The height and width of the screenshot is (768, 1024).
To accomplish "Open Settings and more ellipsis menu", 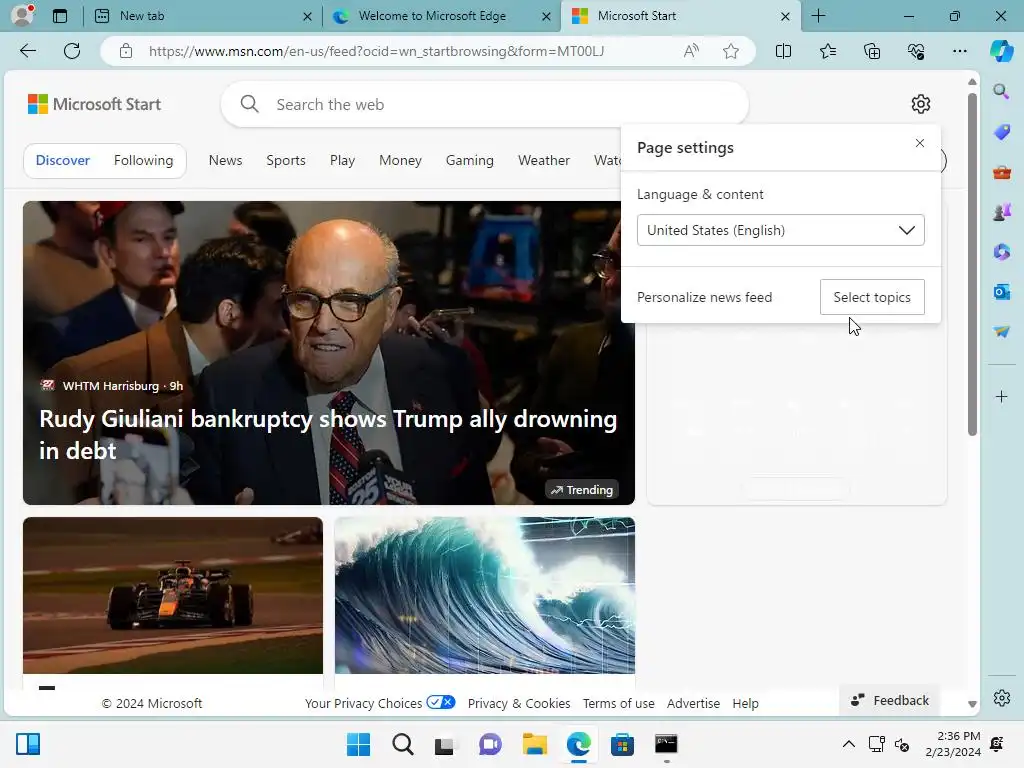I will tap(959, 51).
